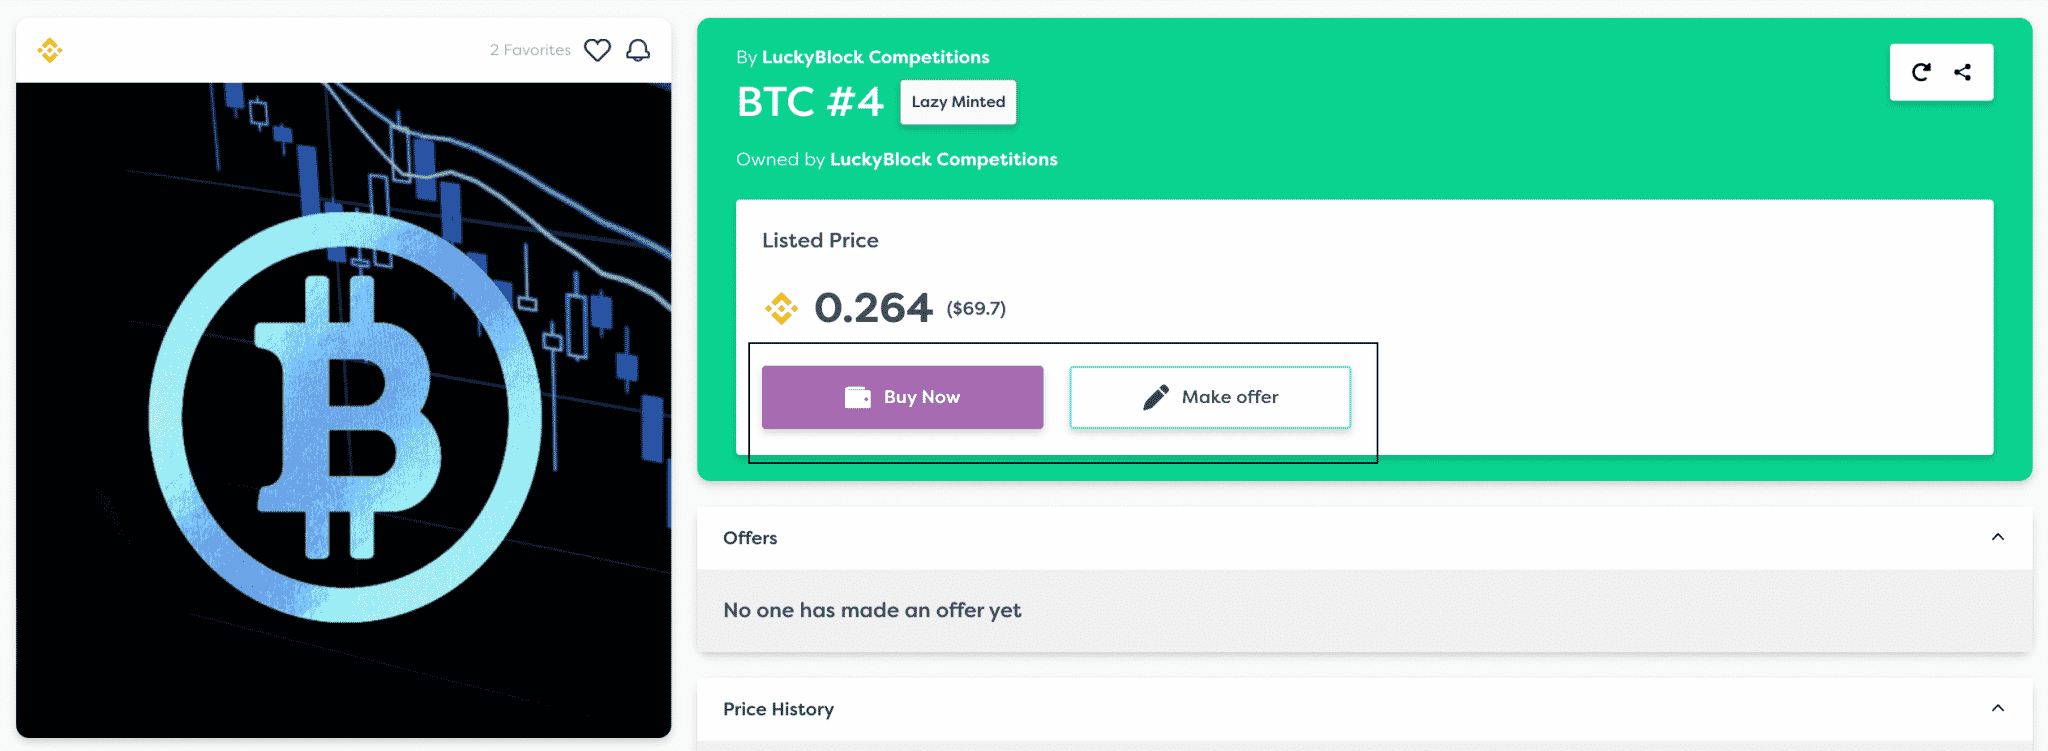Click the heart favorite icon
The image size is (2048, 751).
point(597,50)
